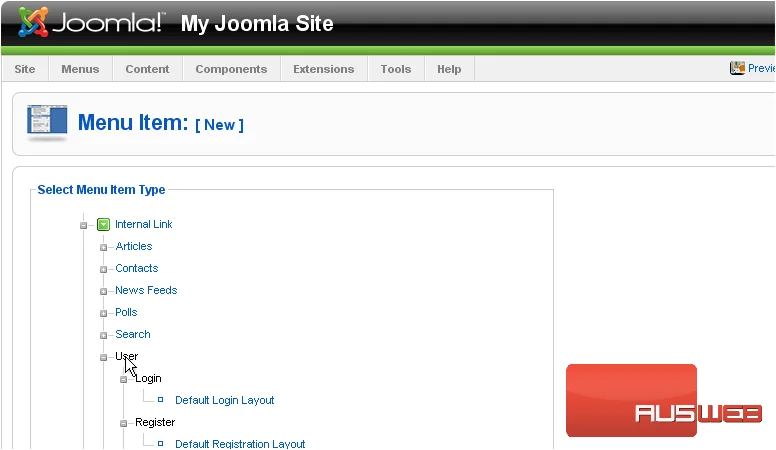The height and width of the screenshot is (450, 776).
Task: Click the Joomla! logo in header
Action: [91, 23]
